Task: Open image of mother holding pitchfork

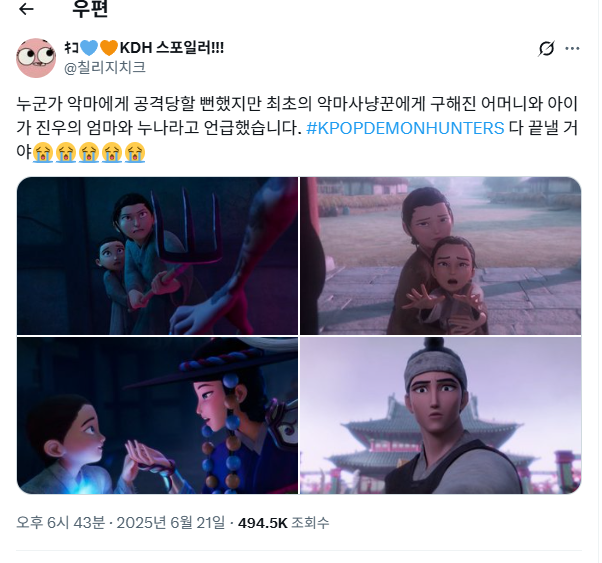Action: 157,256
